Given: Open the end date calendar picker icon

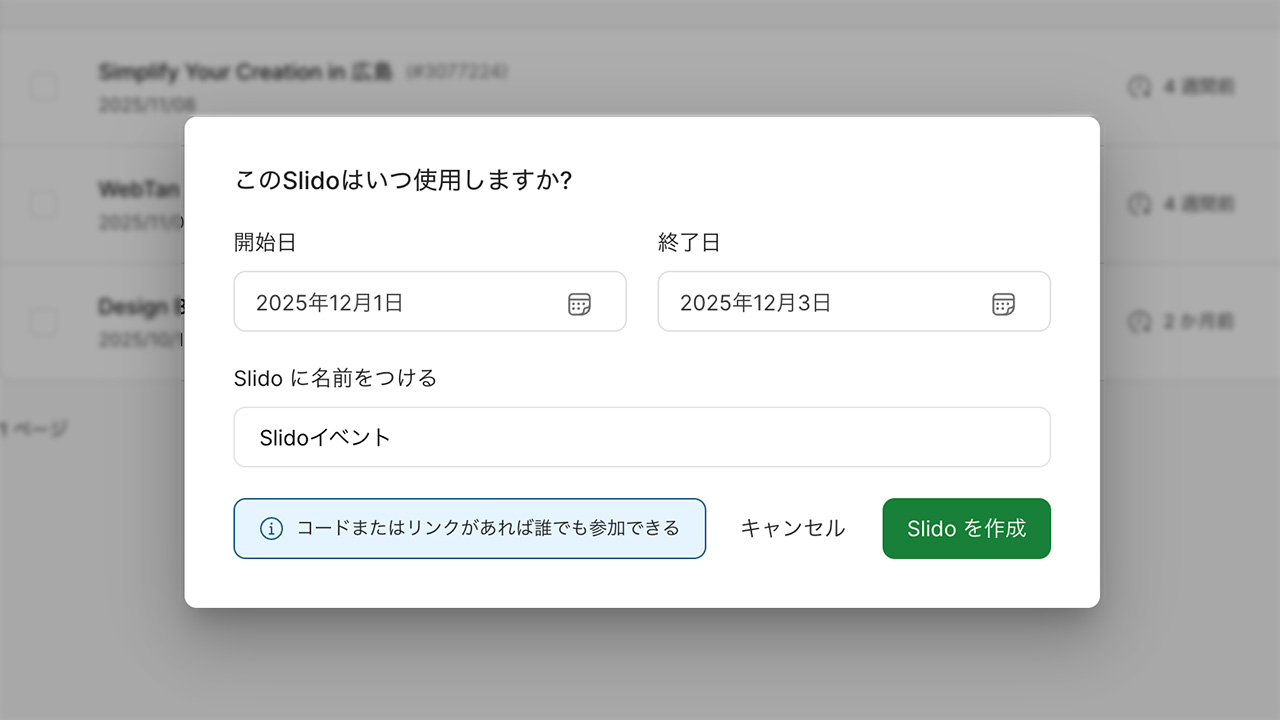Looking at the screenshot, I should click(x=1003, y=304).
